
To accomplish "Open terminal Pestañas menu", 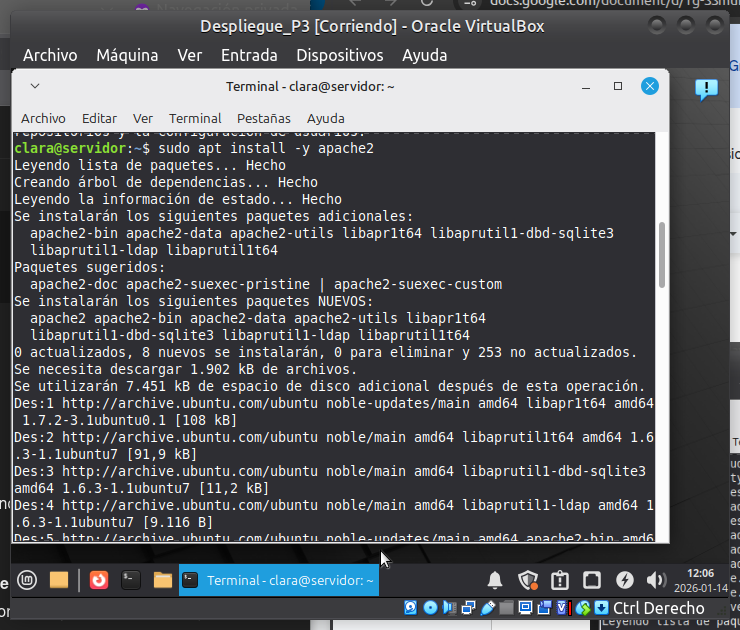I will 264,118.
